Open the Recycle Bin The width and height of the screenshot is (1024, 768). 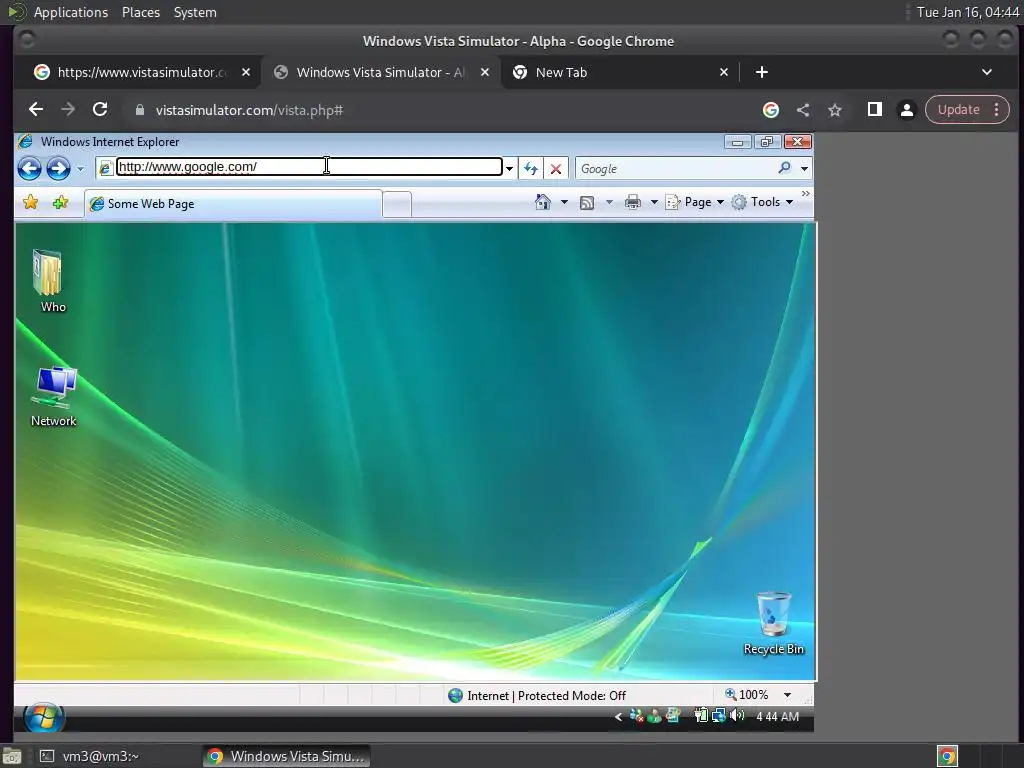tap(774, 623)
